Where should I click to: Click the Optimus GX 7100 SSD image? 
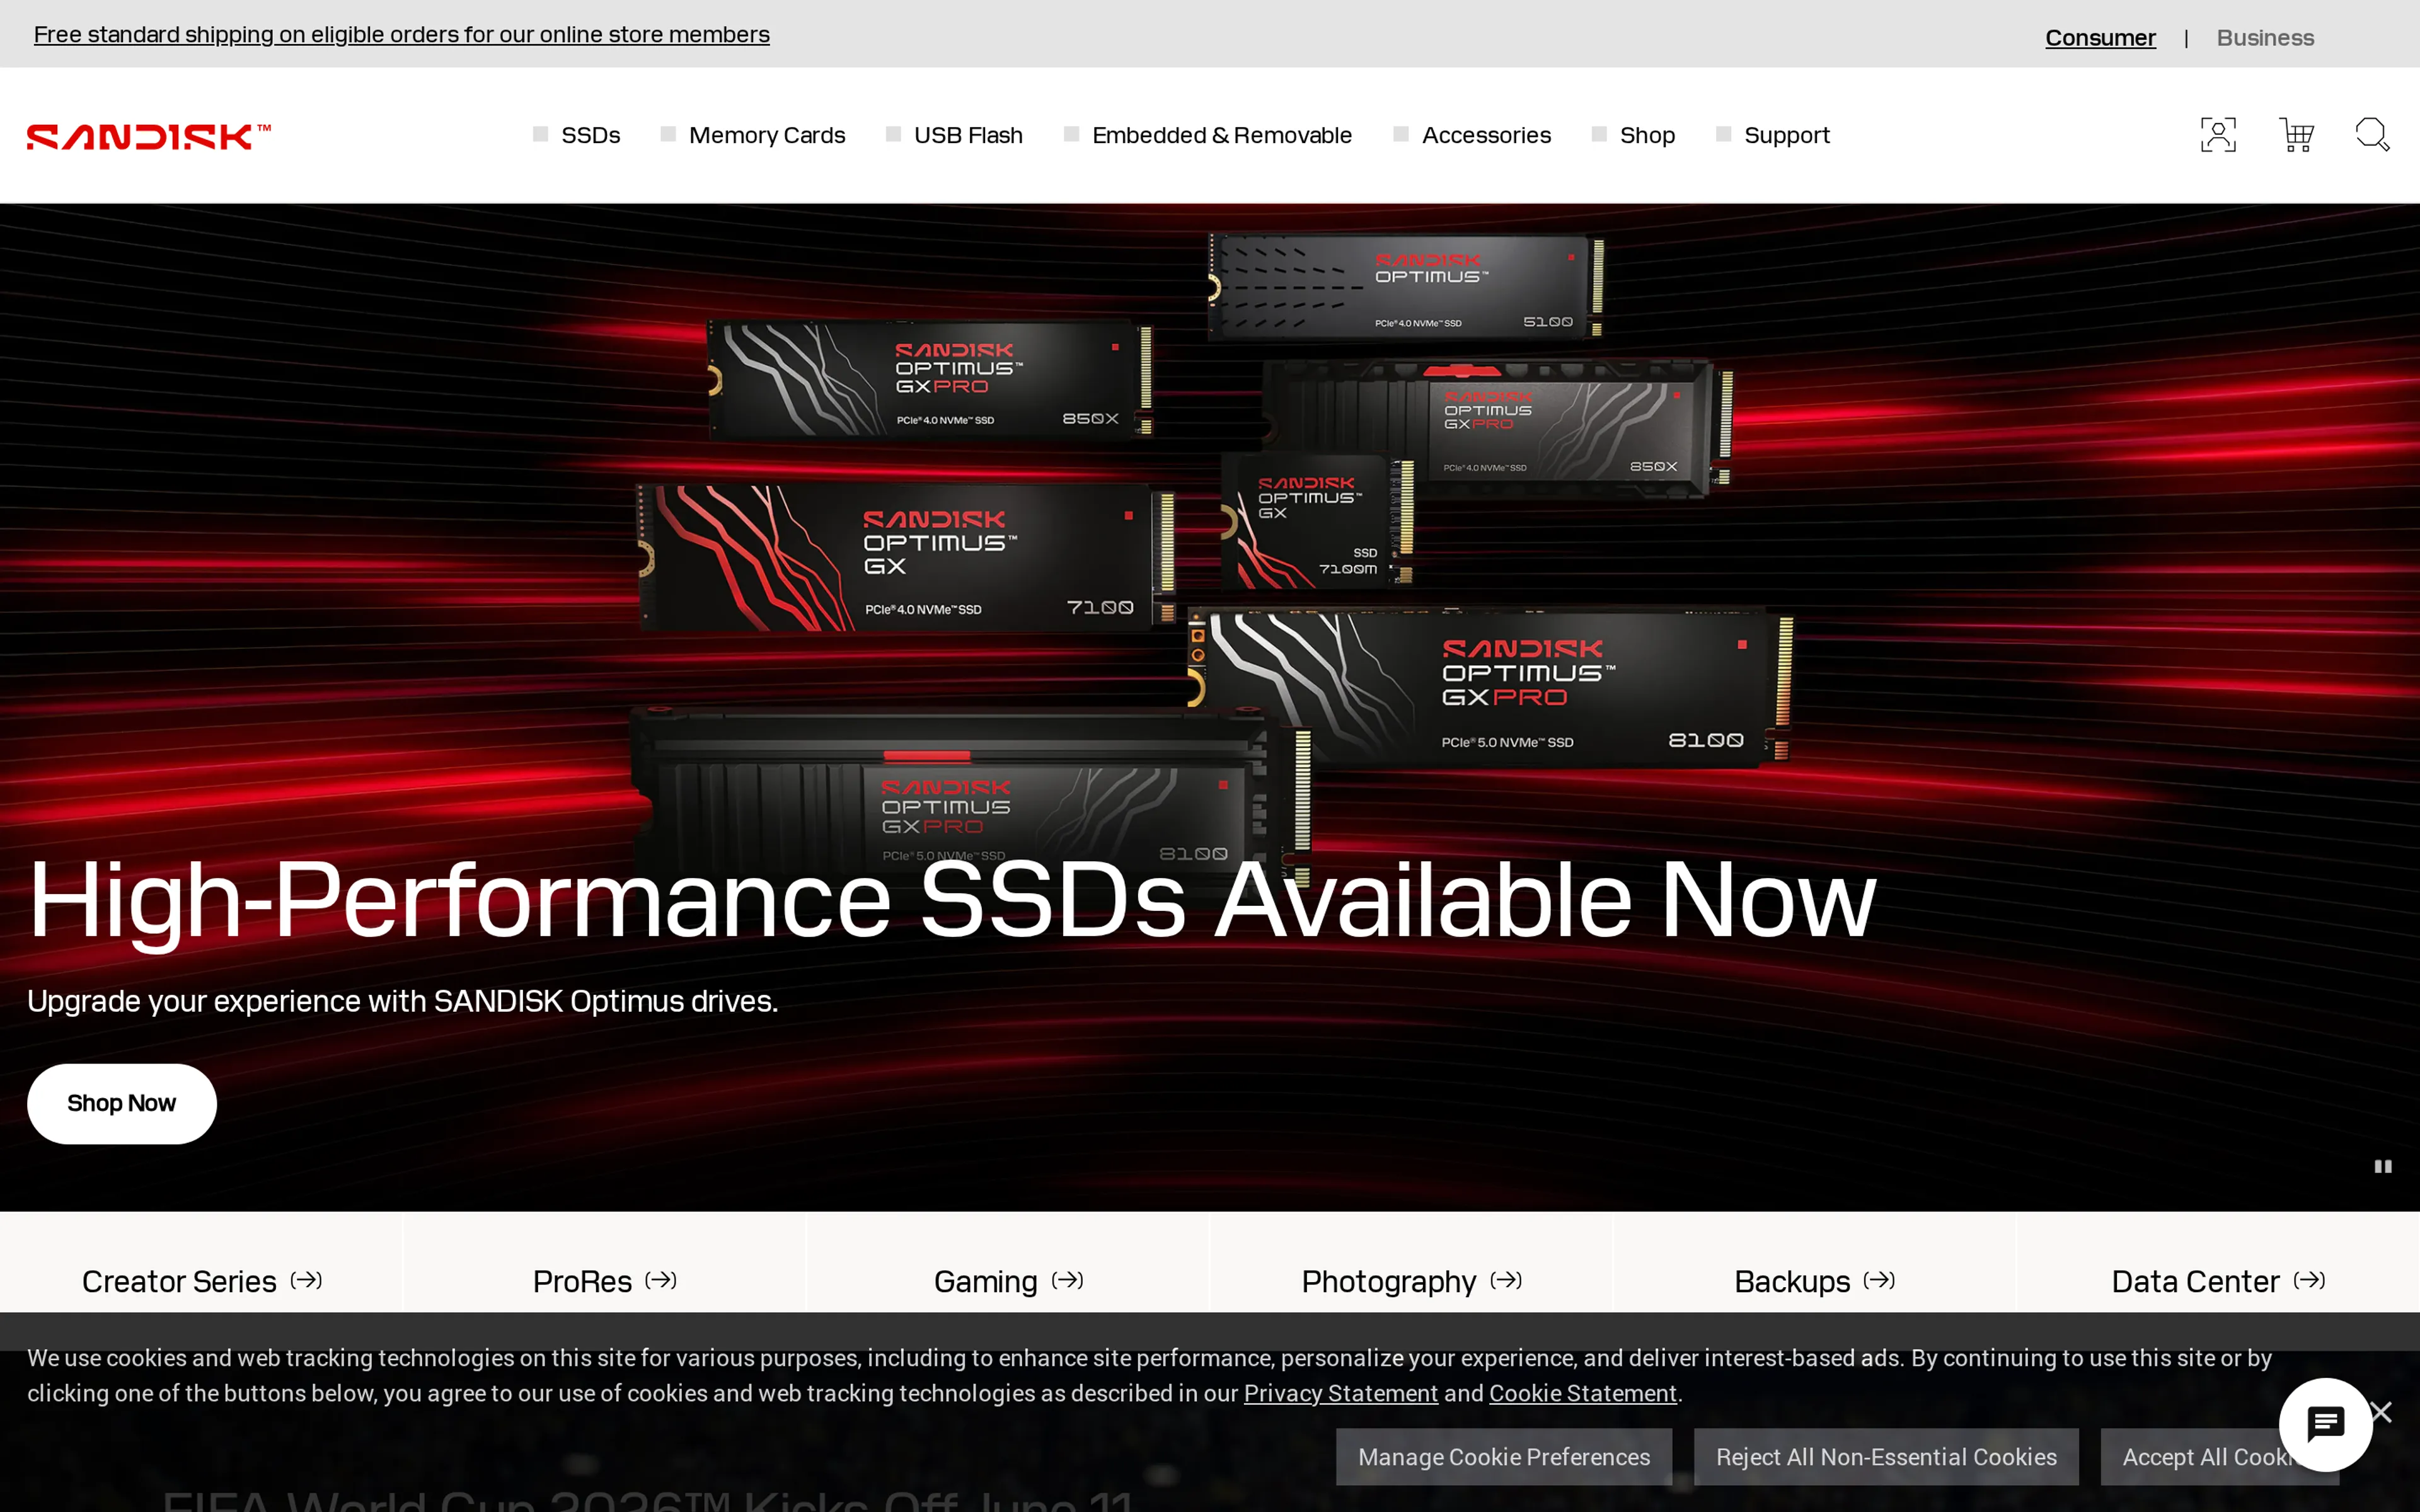(x=906, y=557)
